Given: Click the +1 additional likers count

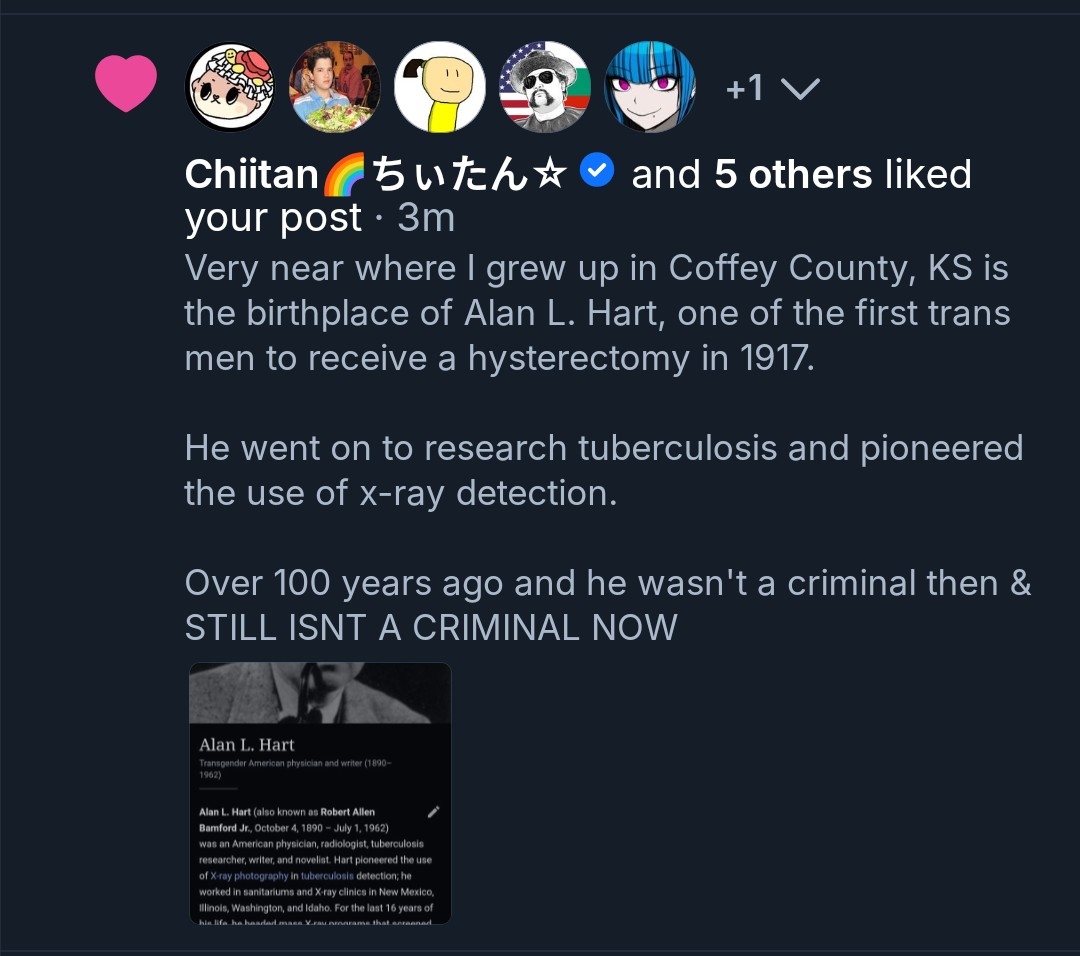Looking at the screenshot, I should (744, 89).
